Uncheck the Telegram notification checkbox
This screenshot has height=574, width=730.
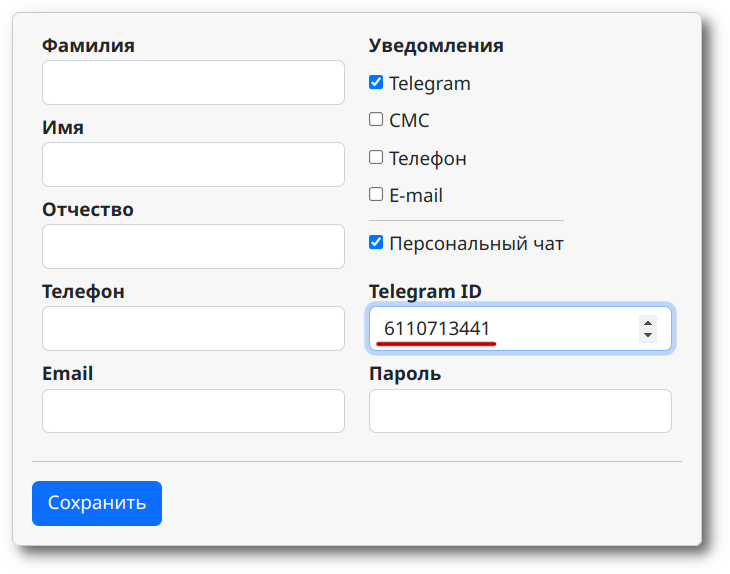pos(376,83)
